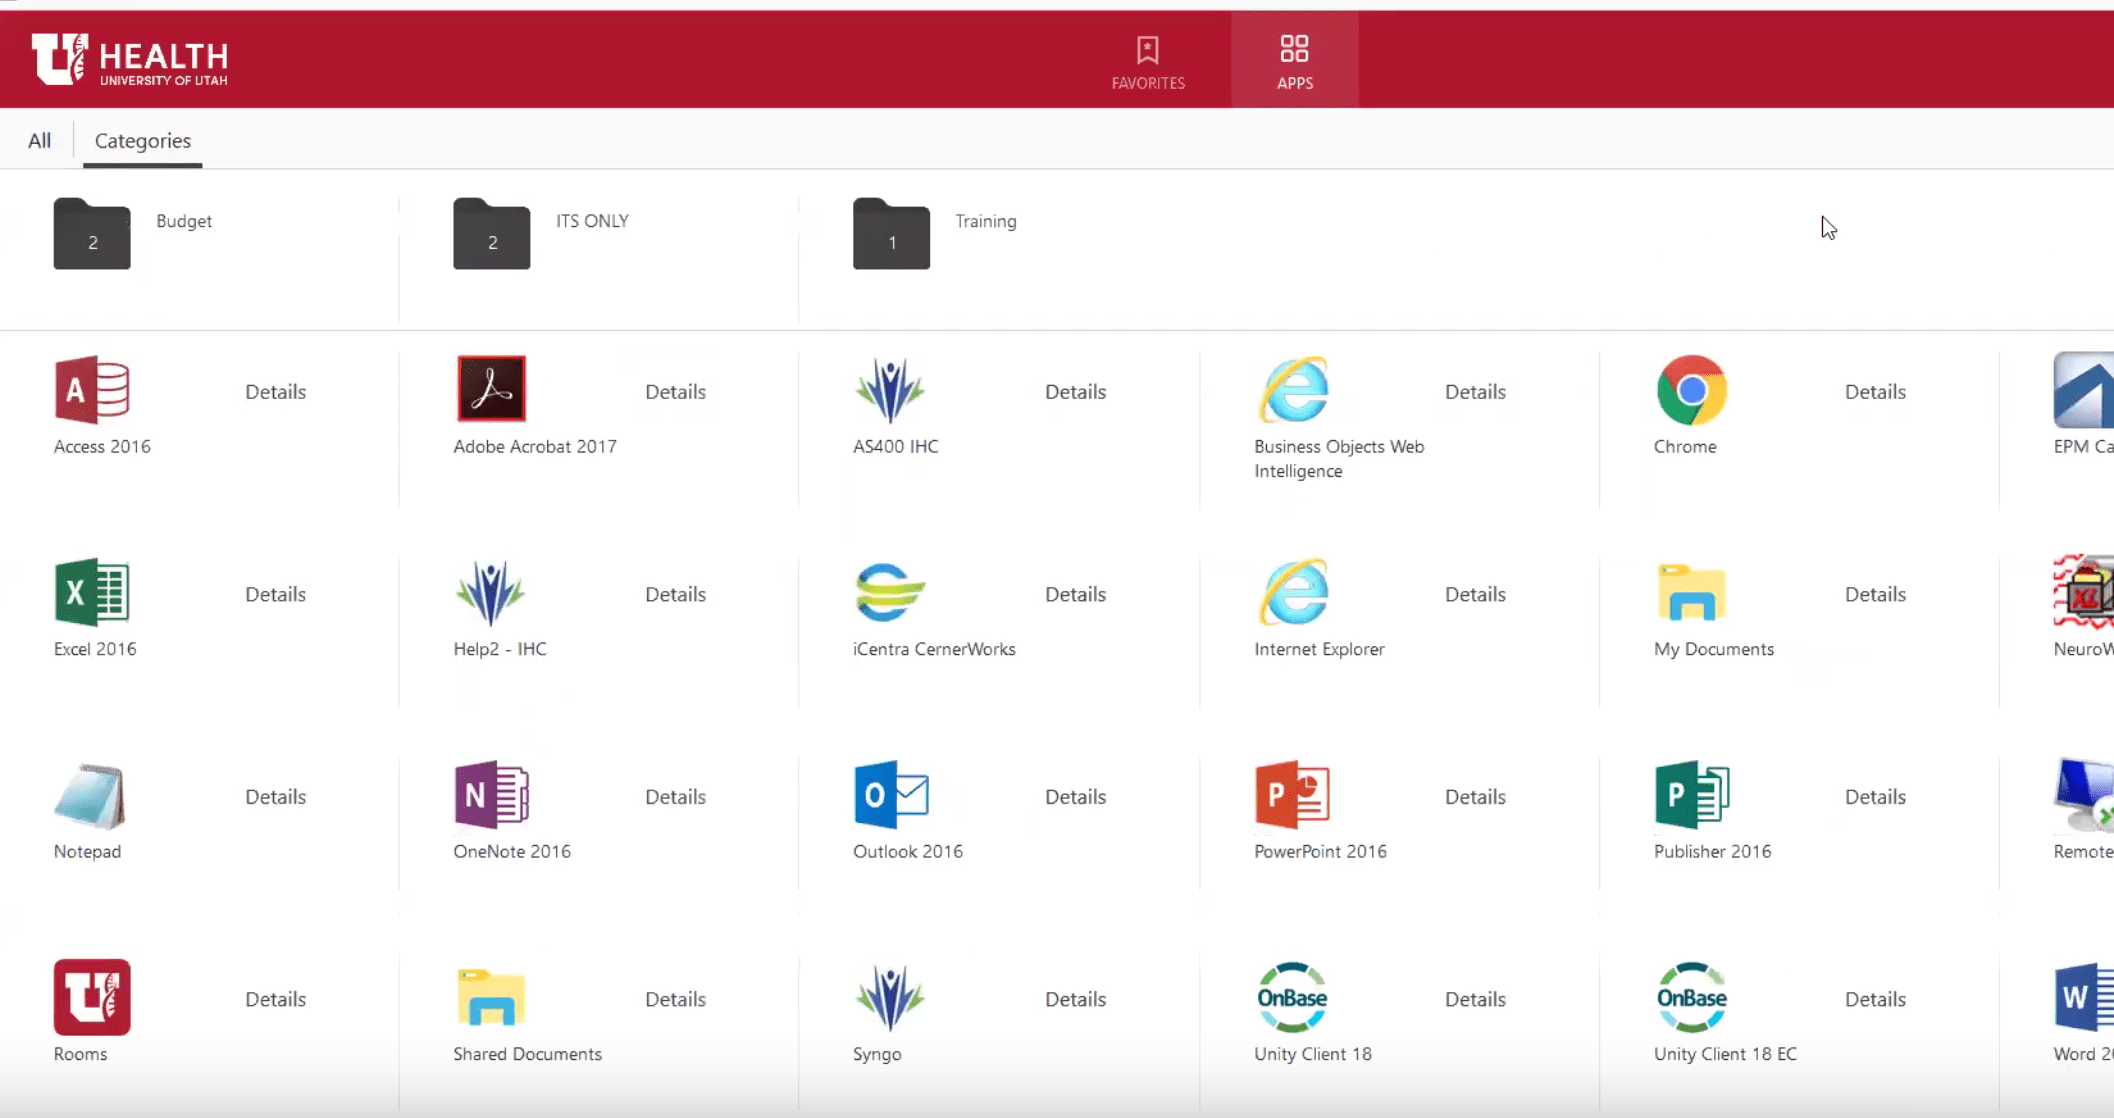2114x1118 pixels.
Task: Select the Apps tab
Action: click(x=1294, y=62)
